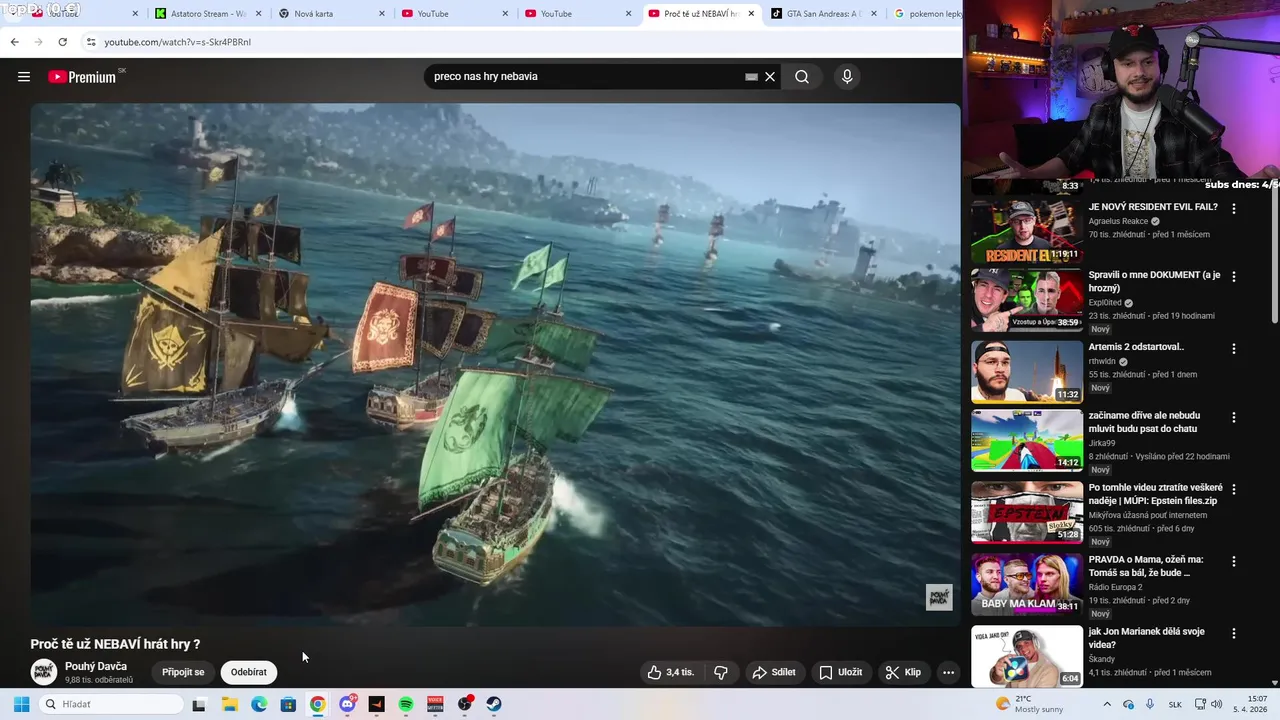Launch Microsoft Edge from taskbar
Viewport: 1280px width, 720px height.
point(259,704)
